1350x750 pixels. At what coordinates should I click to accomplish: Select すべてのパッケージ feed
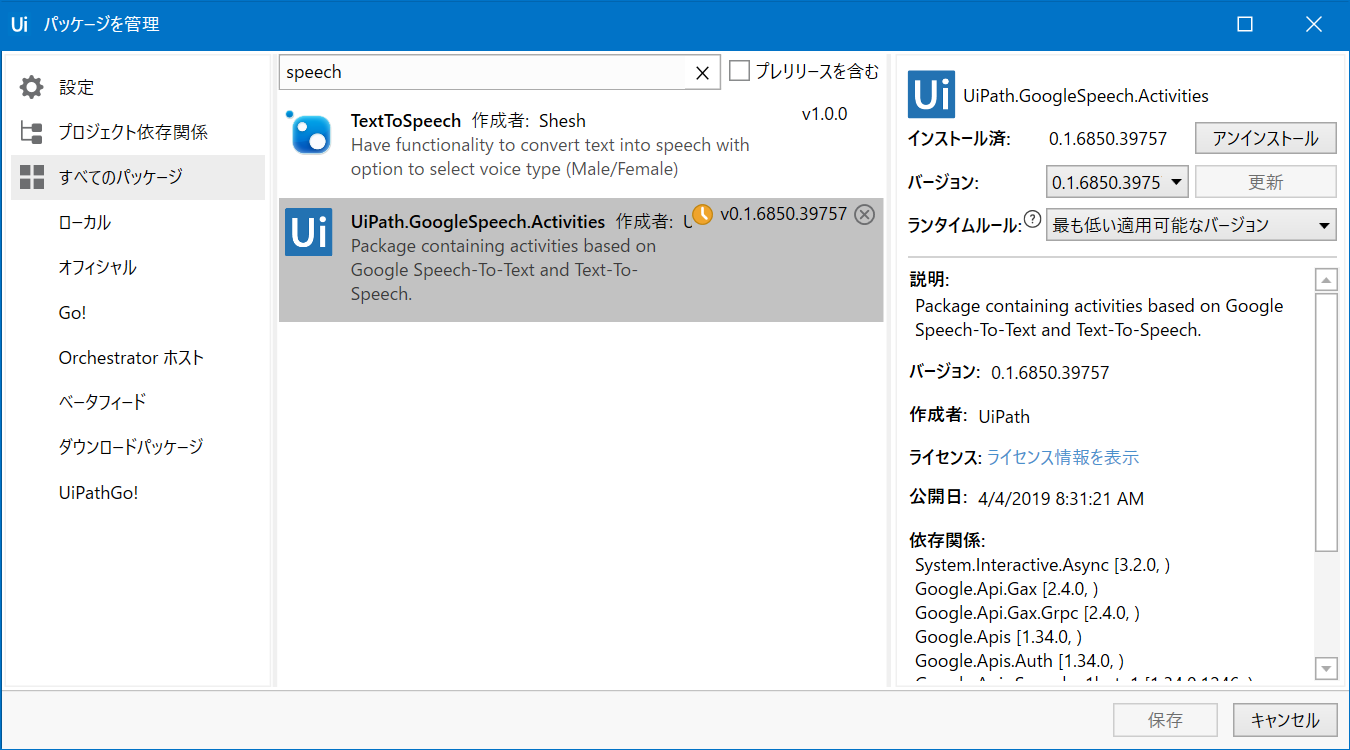pos(138,177)
